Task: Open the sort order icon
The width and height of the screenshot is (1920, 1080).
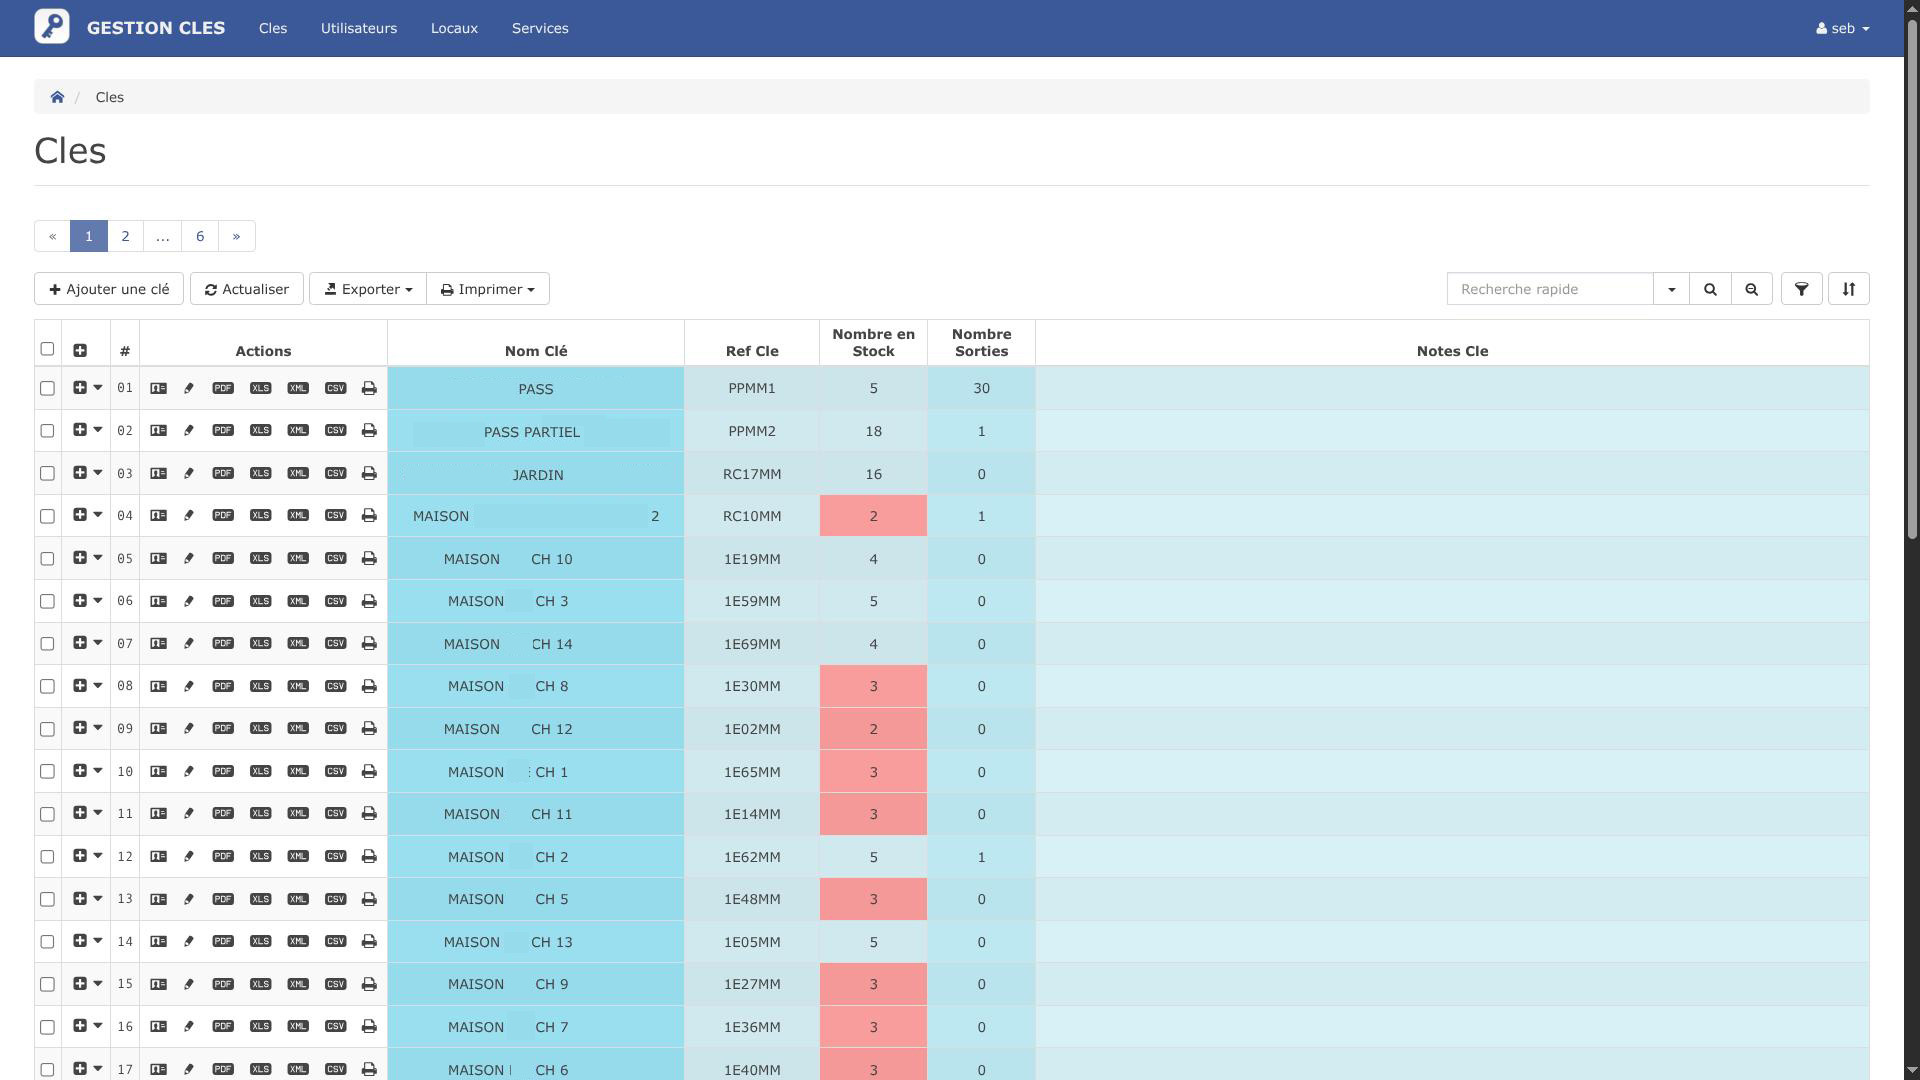Action: tap(1848, 289)
